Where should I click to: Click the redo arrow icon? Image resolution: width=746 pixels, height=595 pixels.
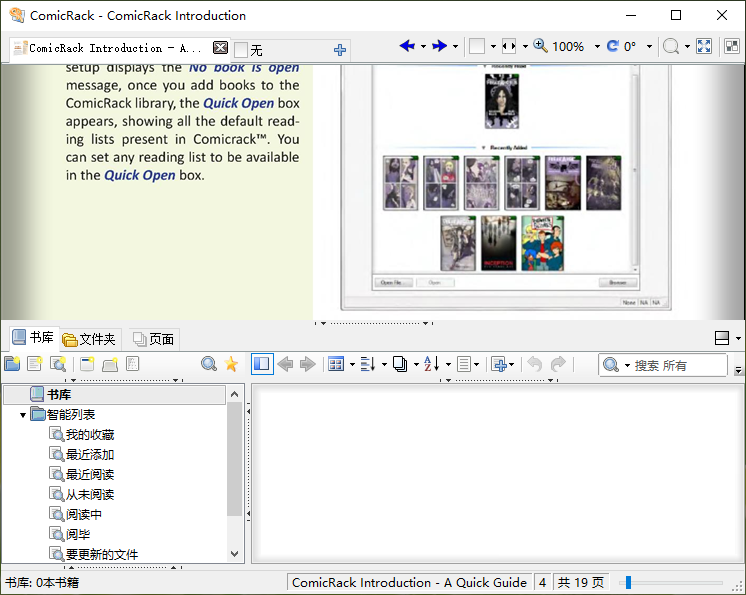click(558, 364)
